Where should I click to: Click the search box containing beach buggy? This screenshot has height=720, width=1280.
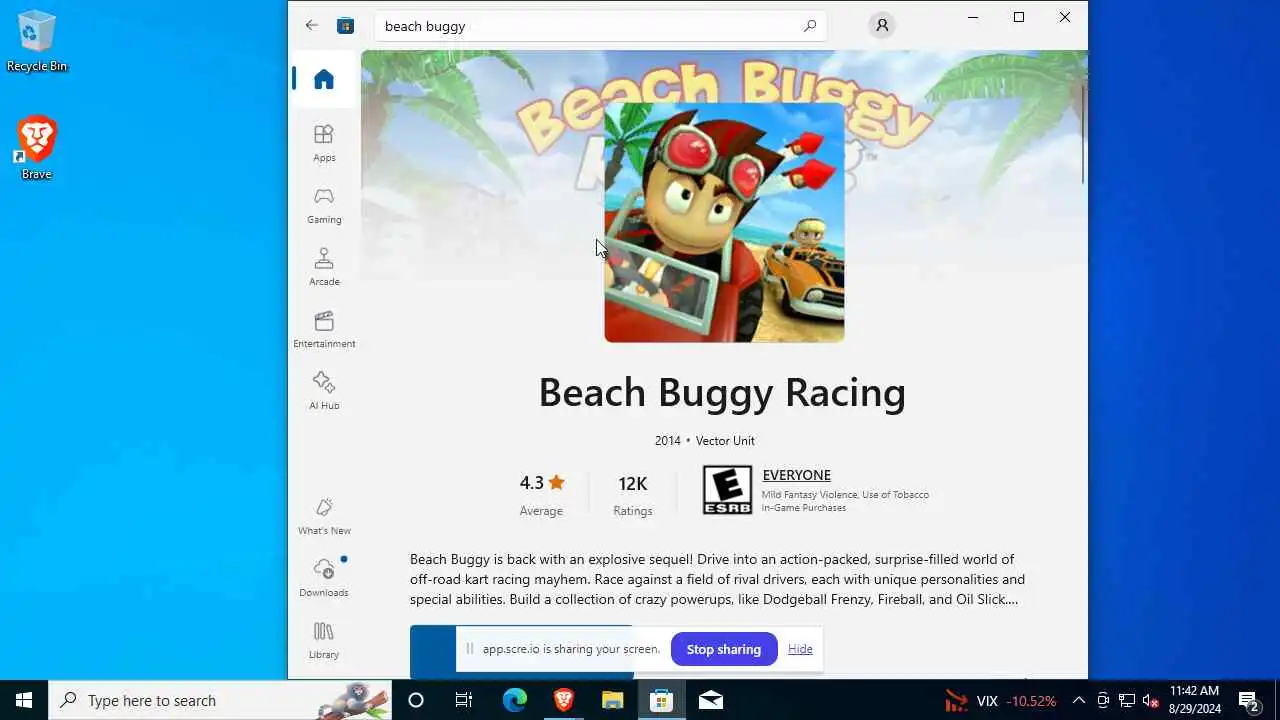click(x=600, y=26)
